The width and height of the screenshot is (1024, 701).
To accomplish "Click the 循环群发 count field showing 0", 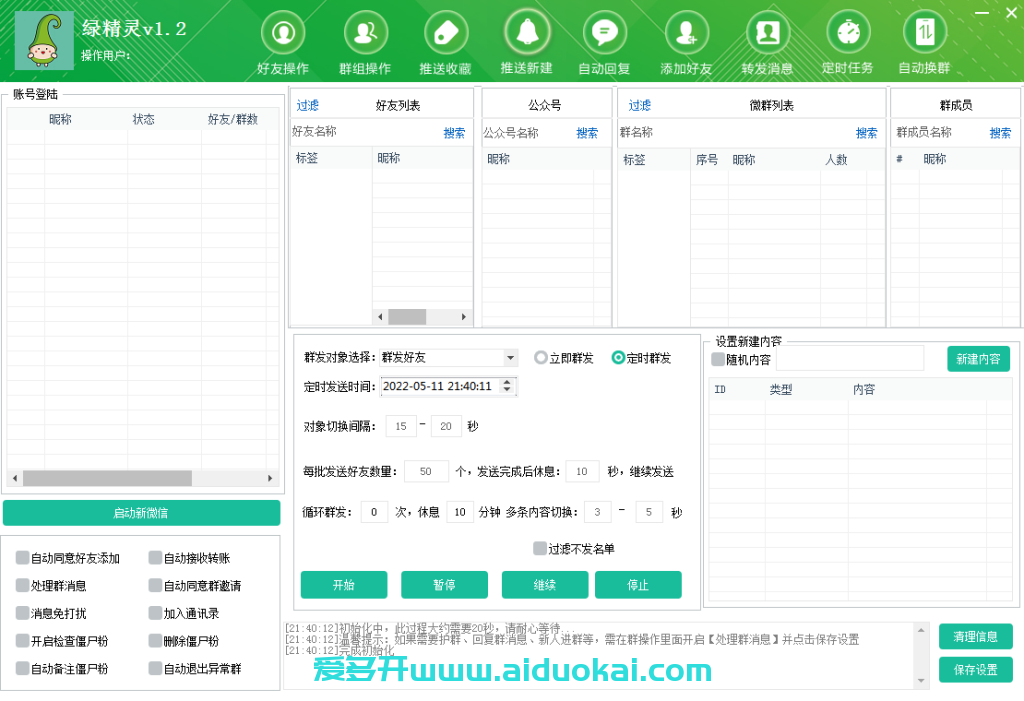I will (x=374, y=512).
